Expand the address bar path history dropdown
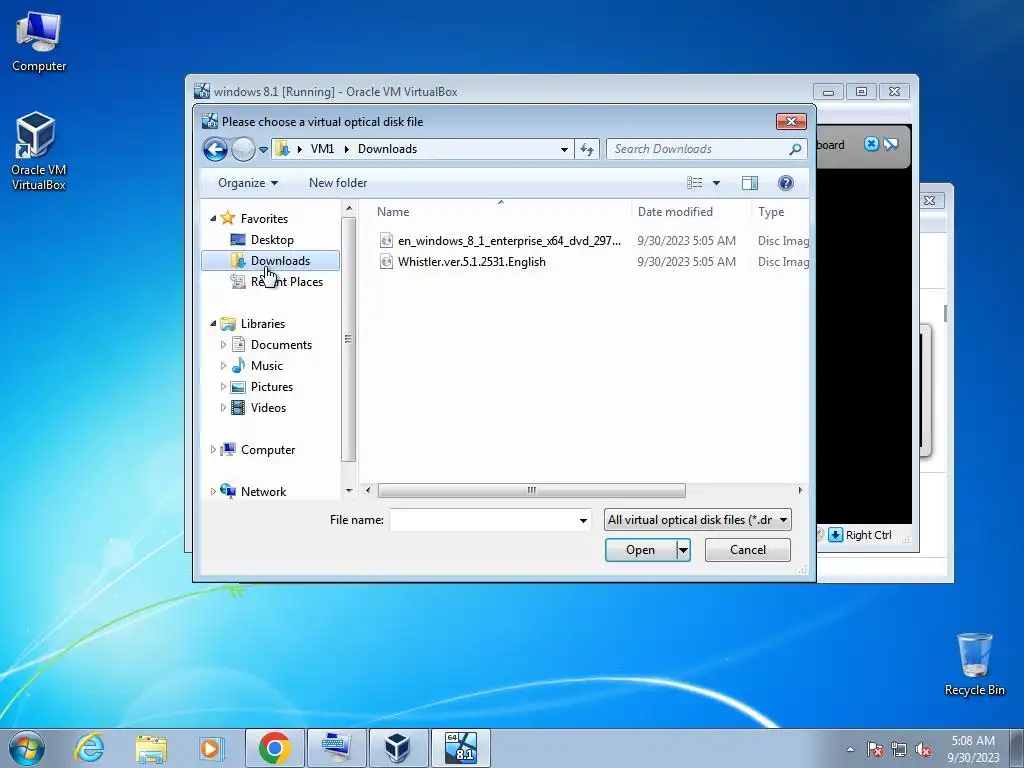Screen dimensions: 1024x768 click(564, 149)
